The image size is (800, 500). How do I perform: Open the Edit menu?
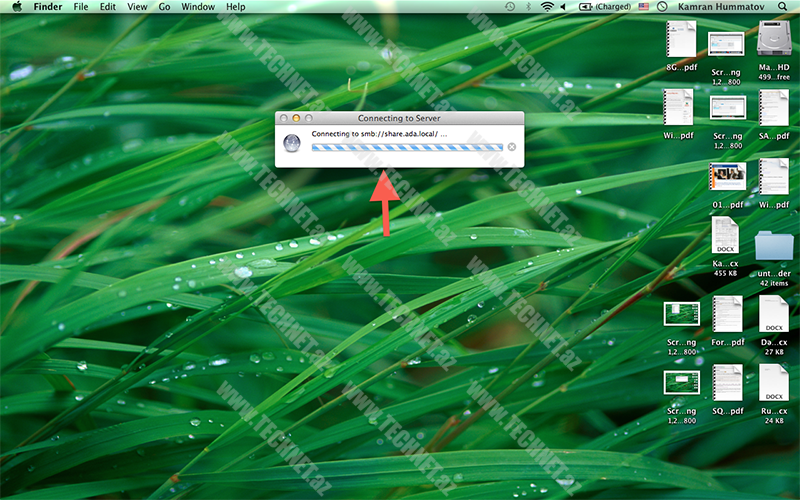coord(108,7)
